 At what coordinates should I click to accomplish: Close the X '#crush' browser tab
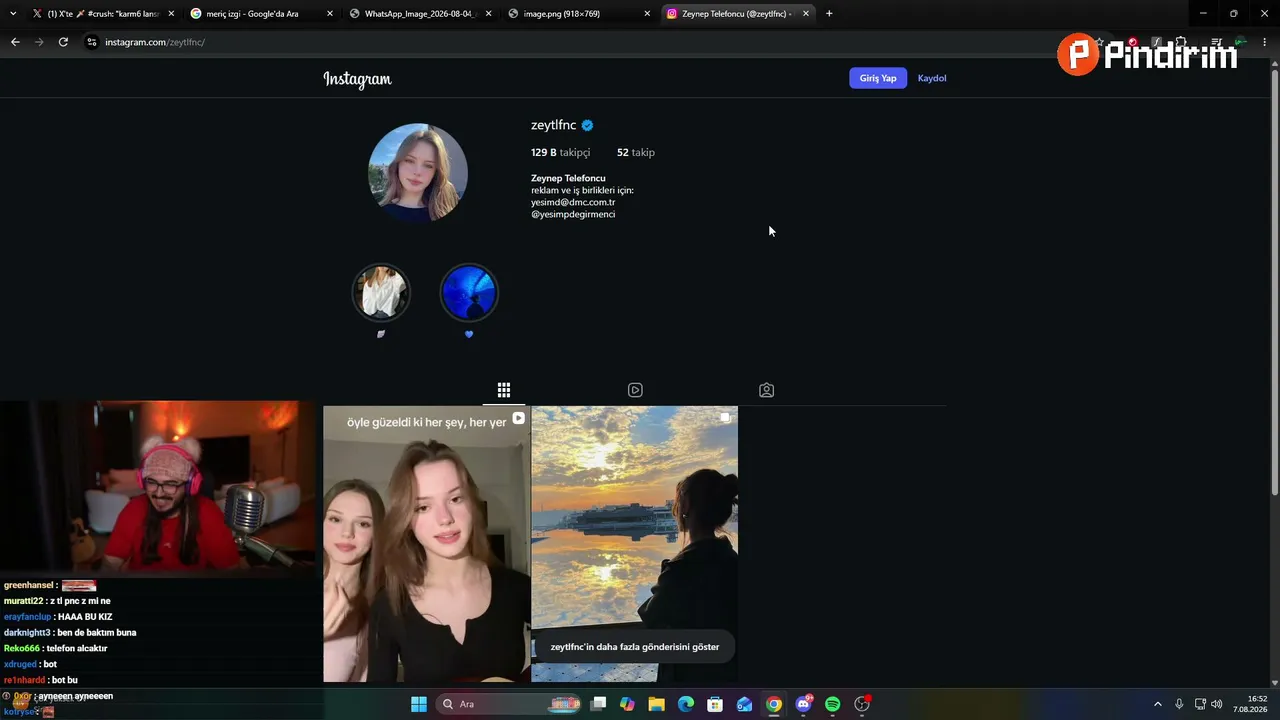click(x=171, y=14)
